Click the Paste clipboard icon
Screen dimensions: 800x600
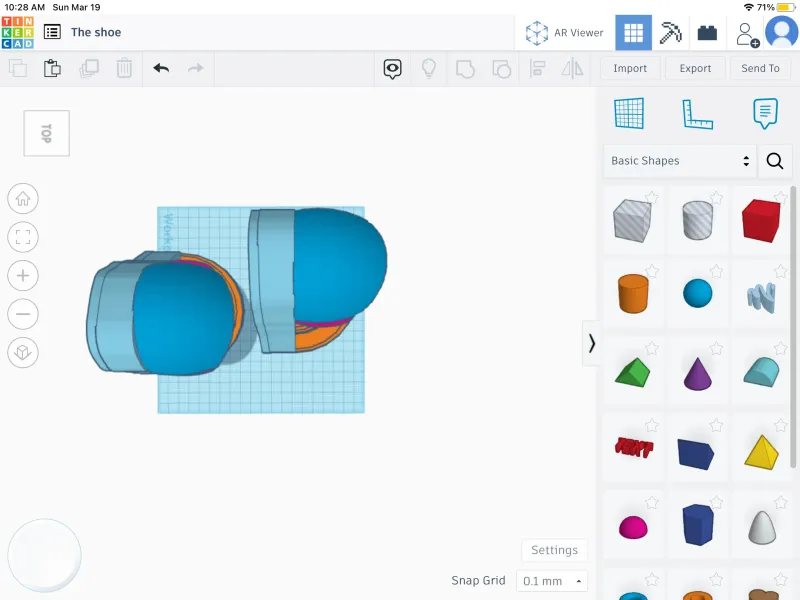pos(52,68)
